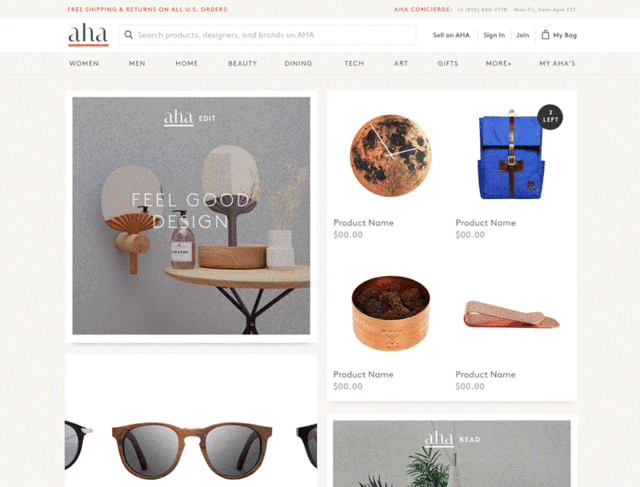Click the aha READ logo on banner
Viewport: 640px width, 487px height.
452,439
